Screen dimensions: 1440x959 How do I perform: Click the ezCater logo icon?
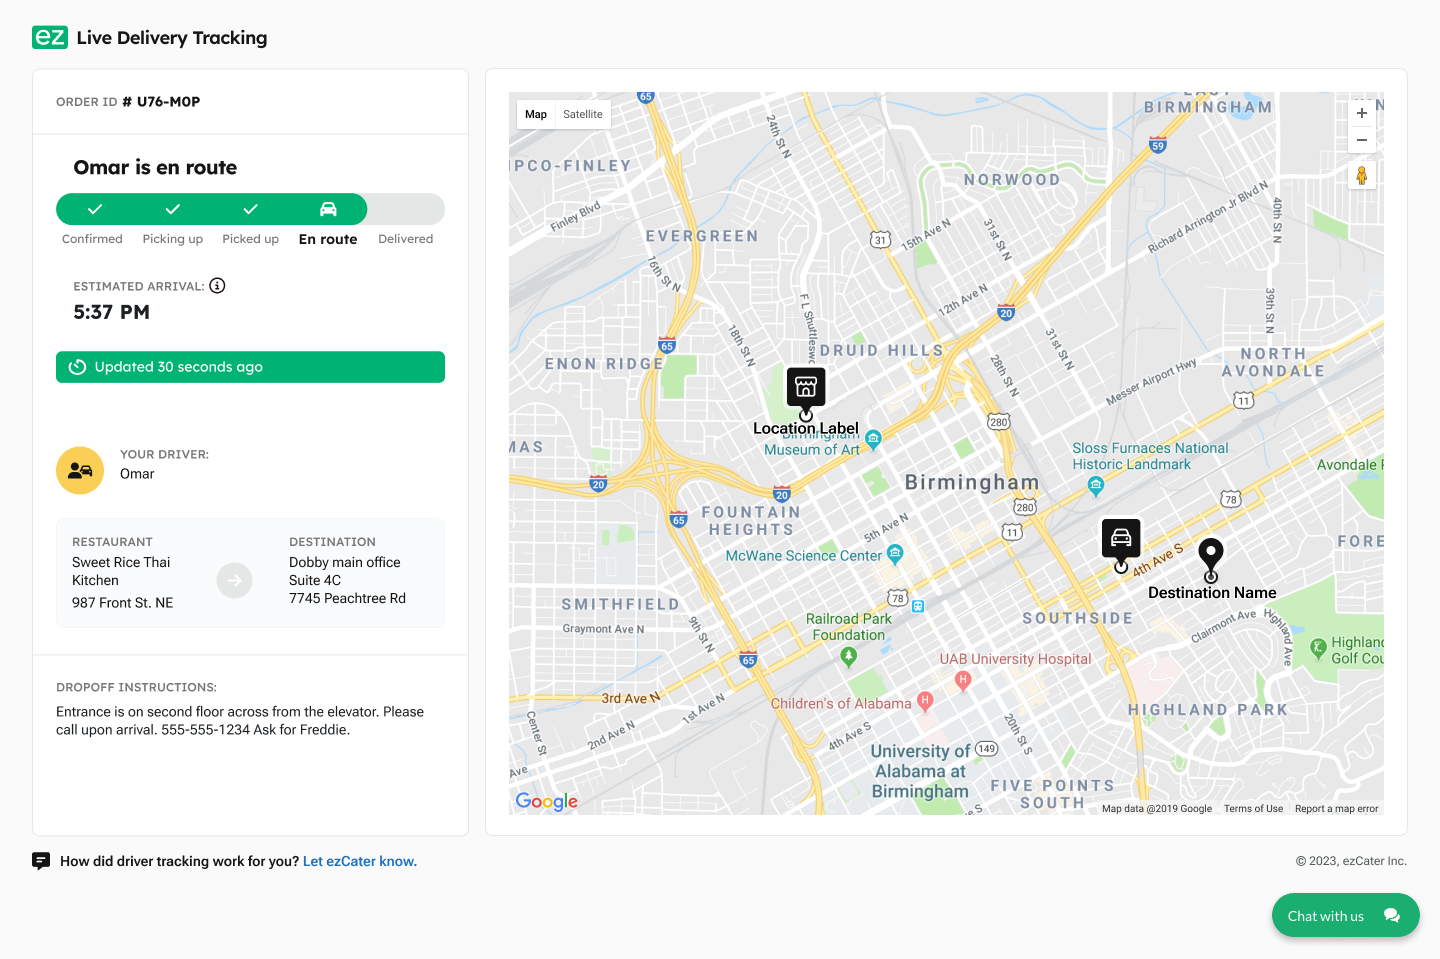pyautogui.click(x=50, y=37)
